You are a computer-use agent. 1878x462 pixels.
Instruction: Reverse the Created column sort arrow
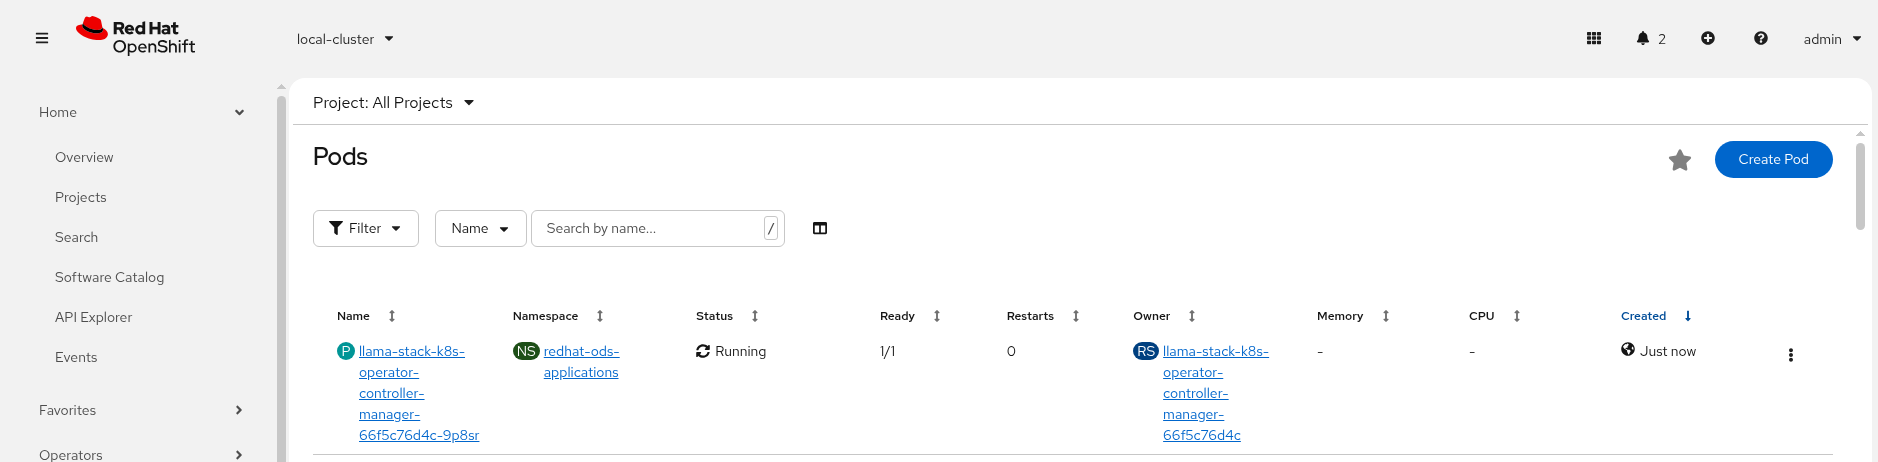1688,316
